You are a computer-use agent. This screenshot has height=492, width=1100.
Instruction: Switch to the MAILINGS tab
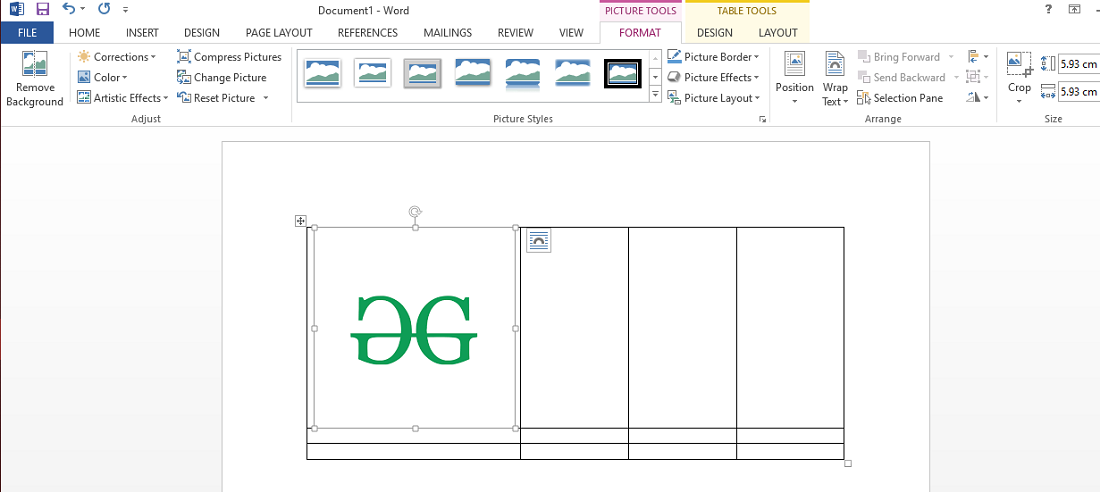click(x=448, y=32)
